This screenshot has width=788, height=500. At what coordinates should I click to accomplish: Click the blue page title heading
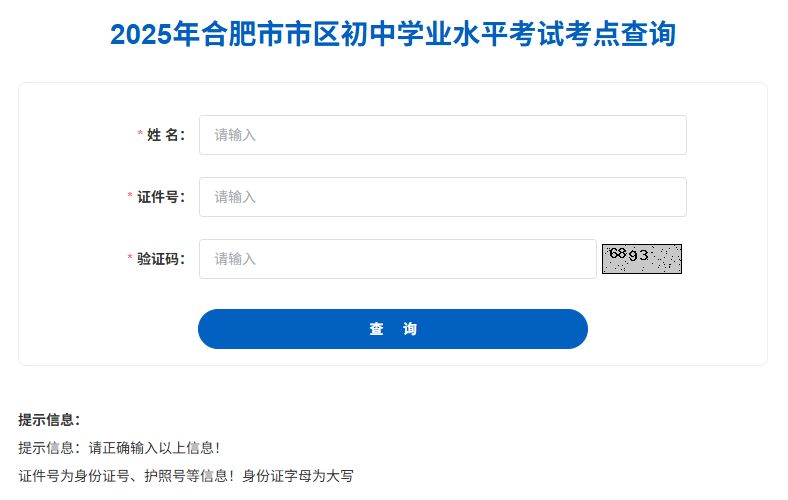tap(393, 34)
